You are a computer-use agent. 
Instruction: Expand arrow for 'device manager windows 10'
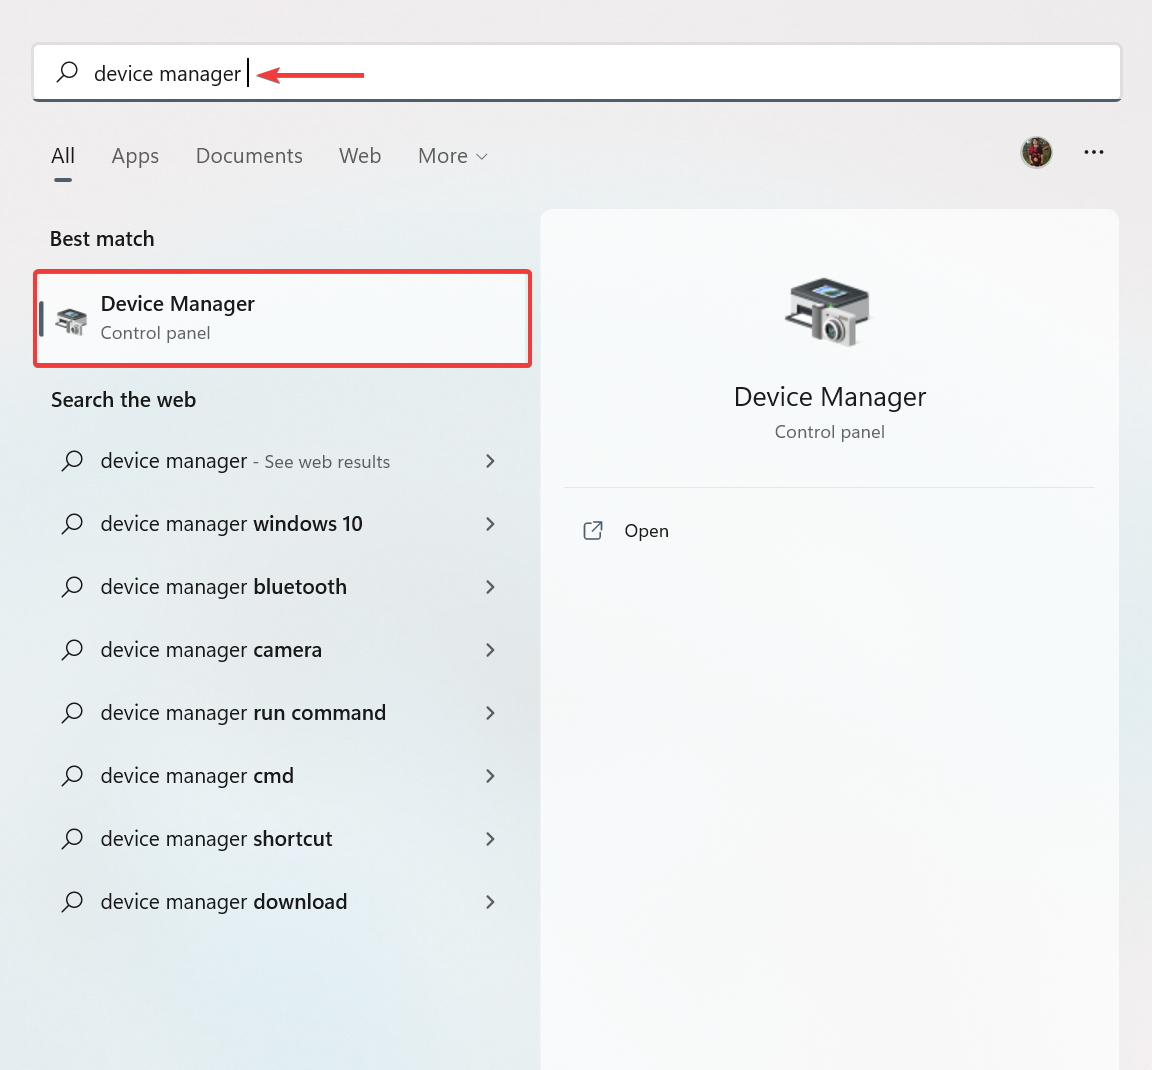pos(490,524)
